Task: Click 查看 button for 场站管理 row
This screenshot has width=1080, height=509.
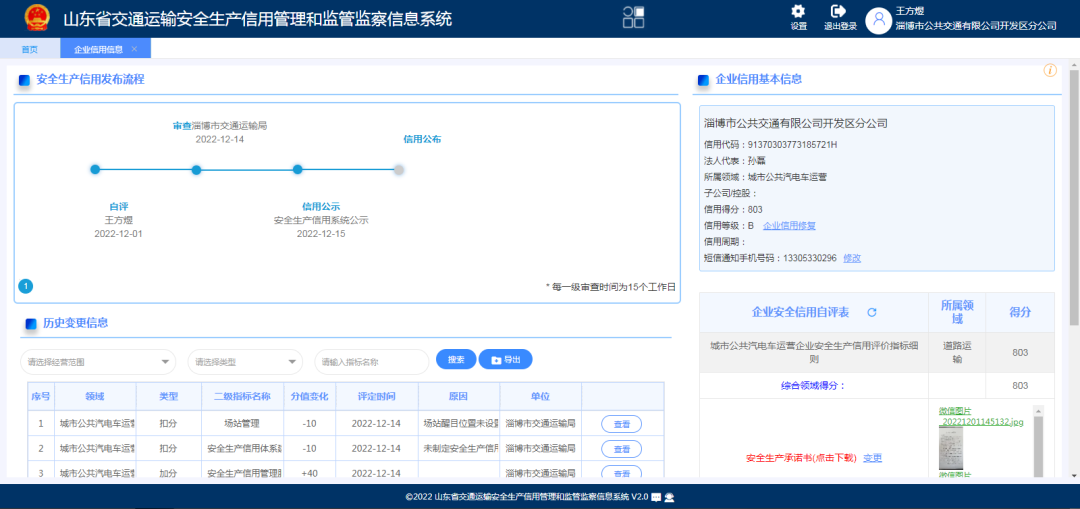Action: tap(621, 424)
